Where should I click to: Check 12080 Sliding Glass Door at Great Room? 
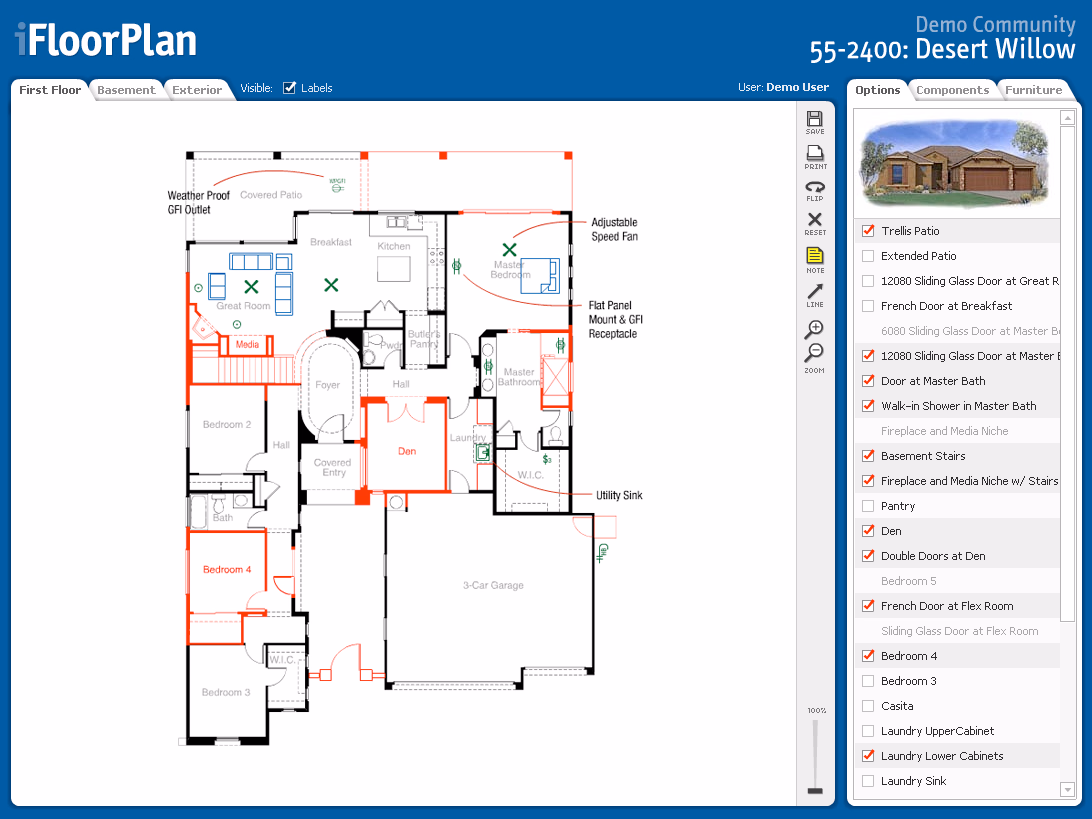tap(868, 281)
